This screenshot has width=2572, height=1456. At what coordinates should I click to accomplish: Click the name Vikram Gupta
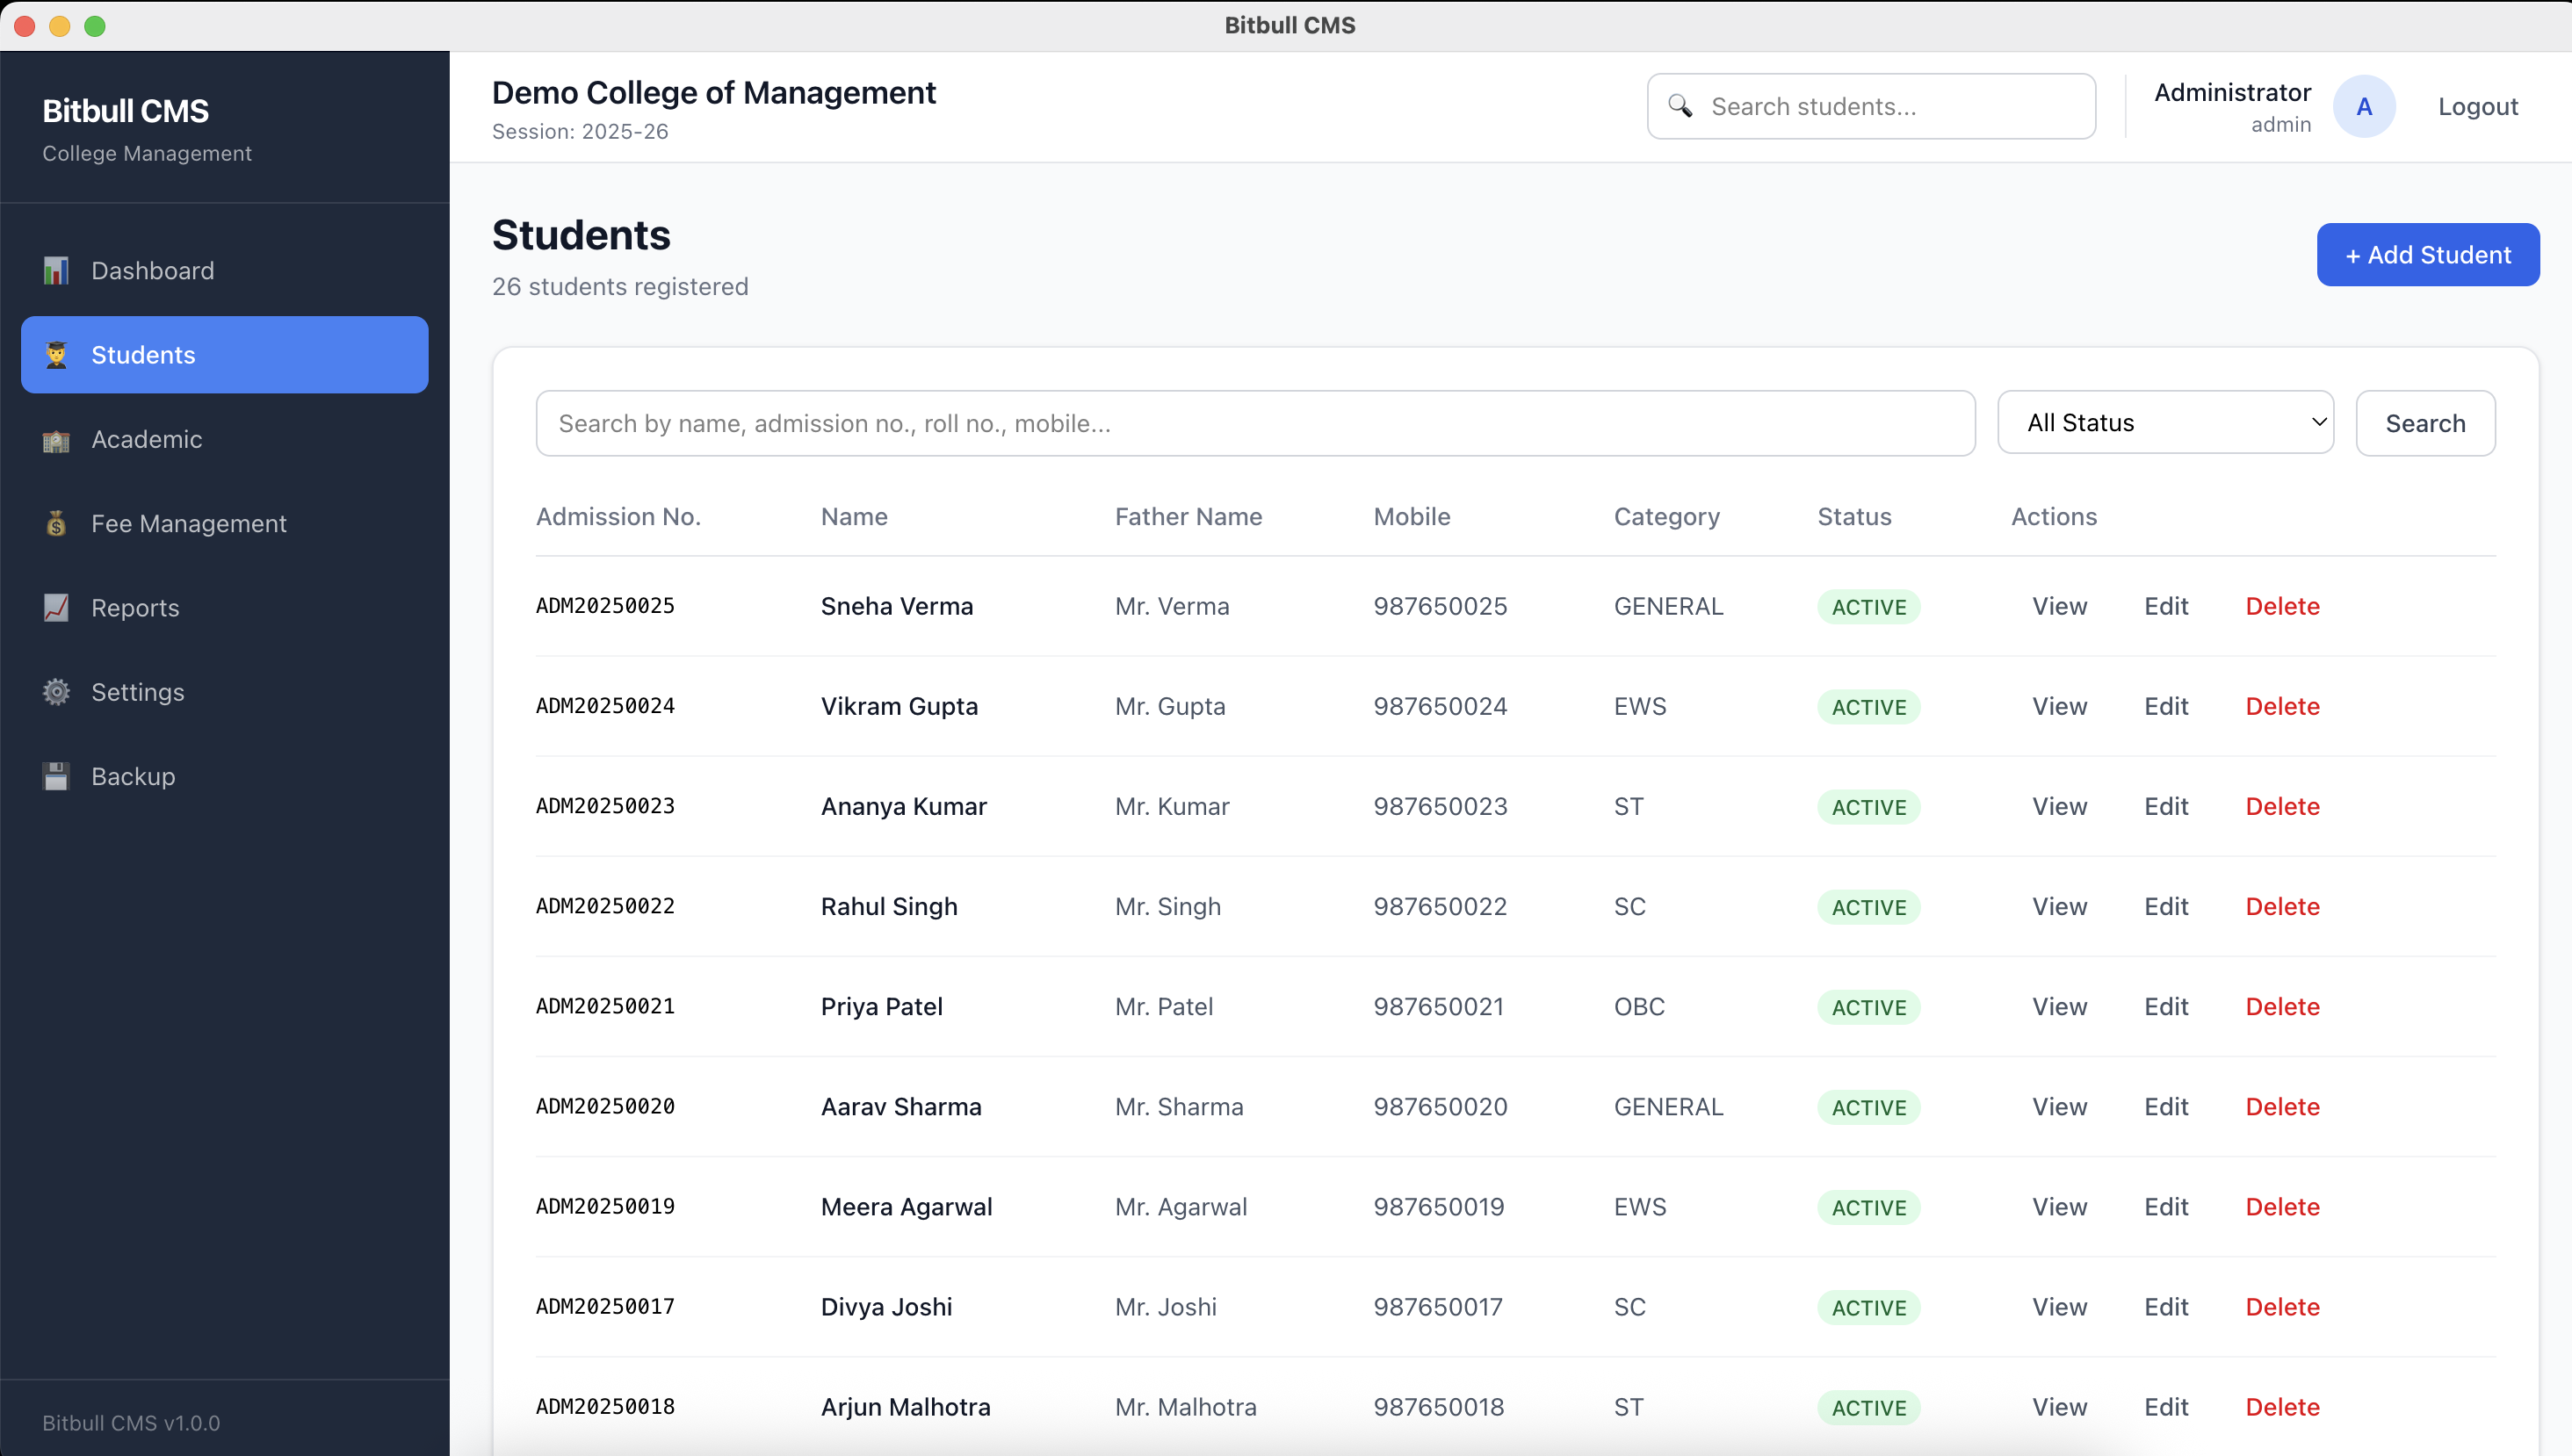899,707
